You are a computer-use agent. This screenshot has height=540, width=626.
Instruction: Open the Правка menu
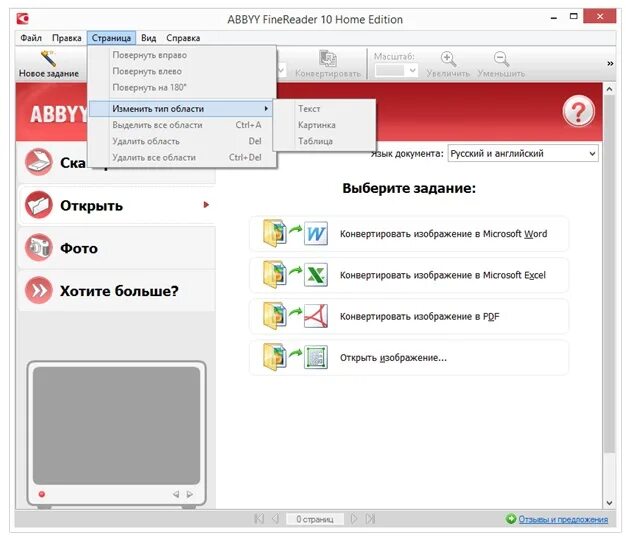point(66,38)
